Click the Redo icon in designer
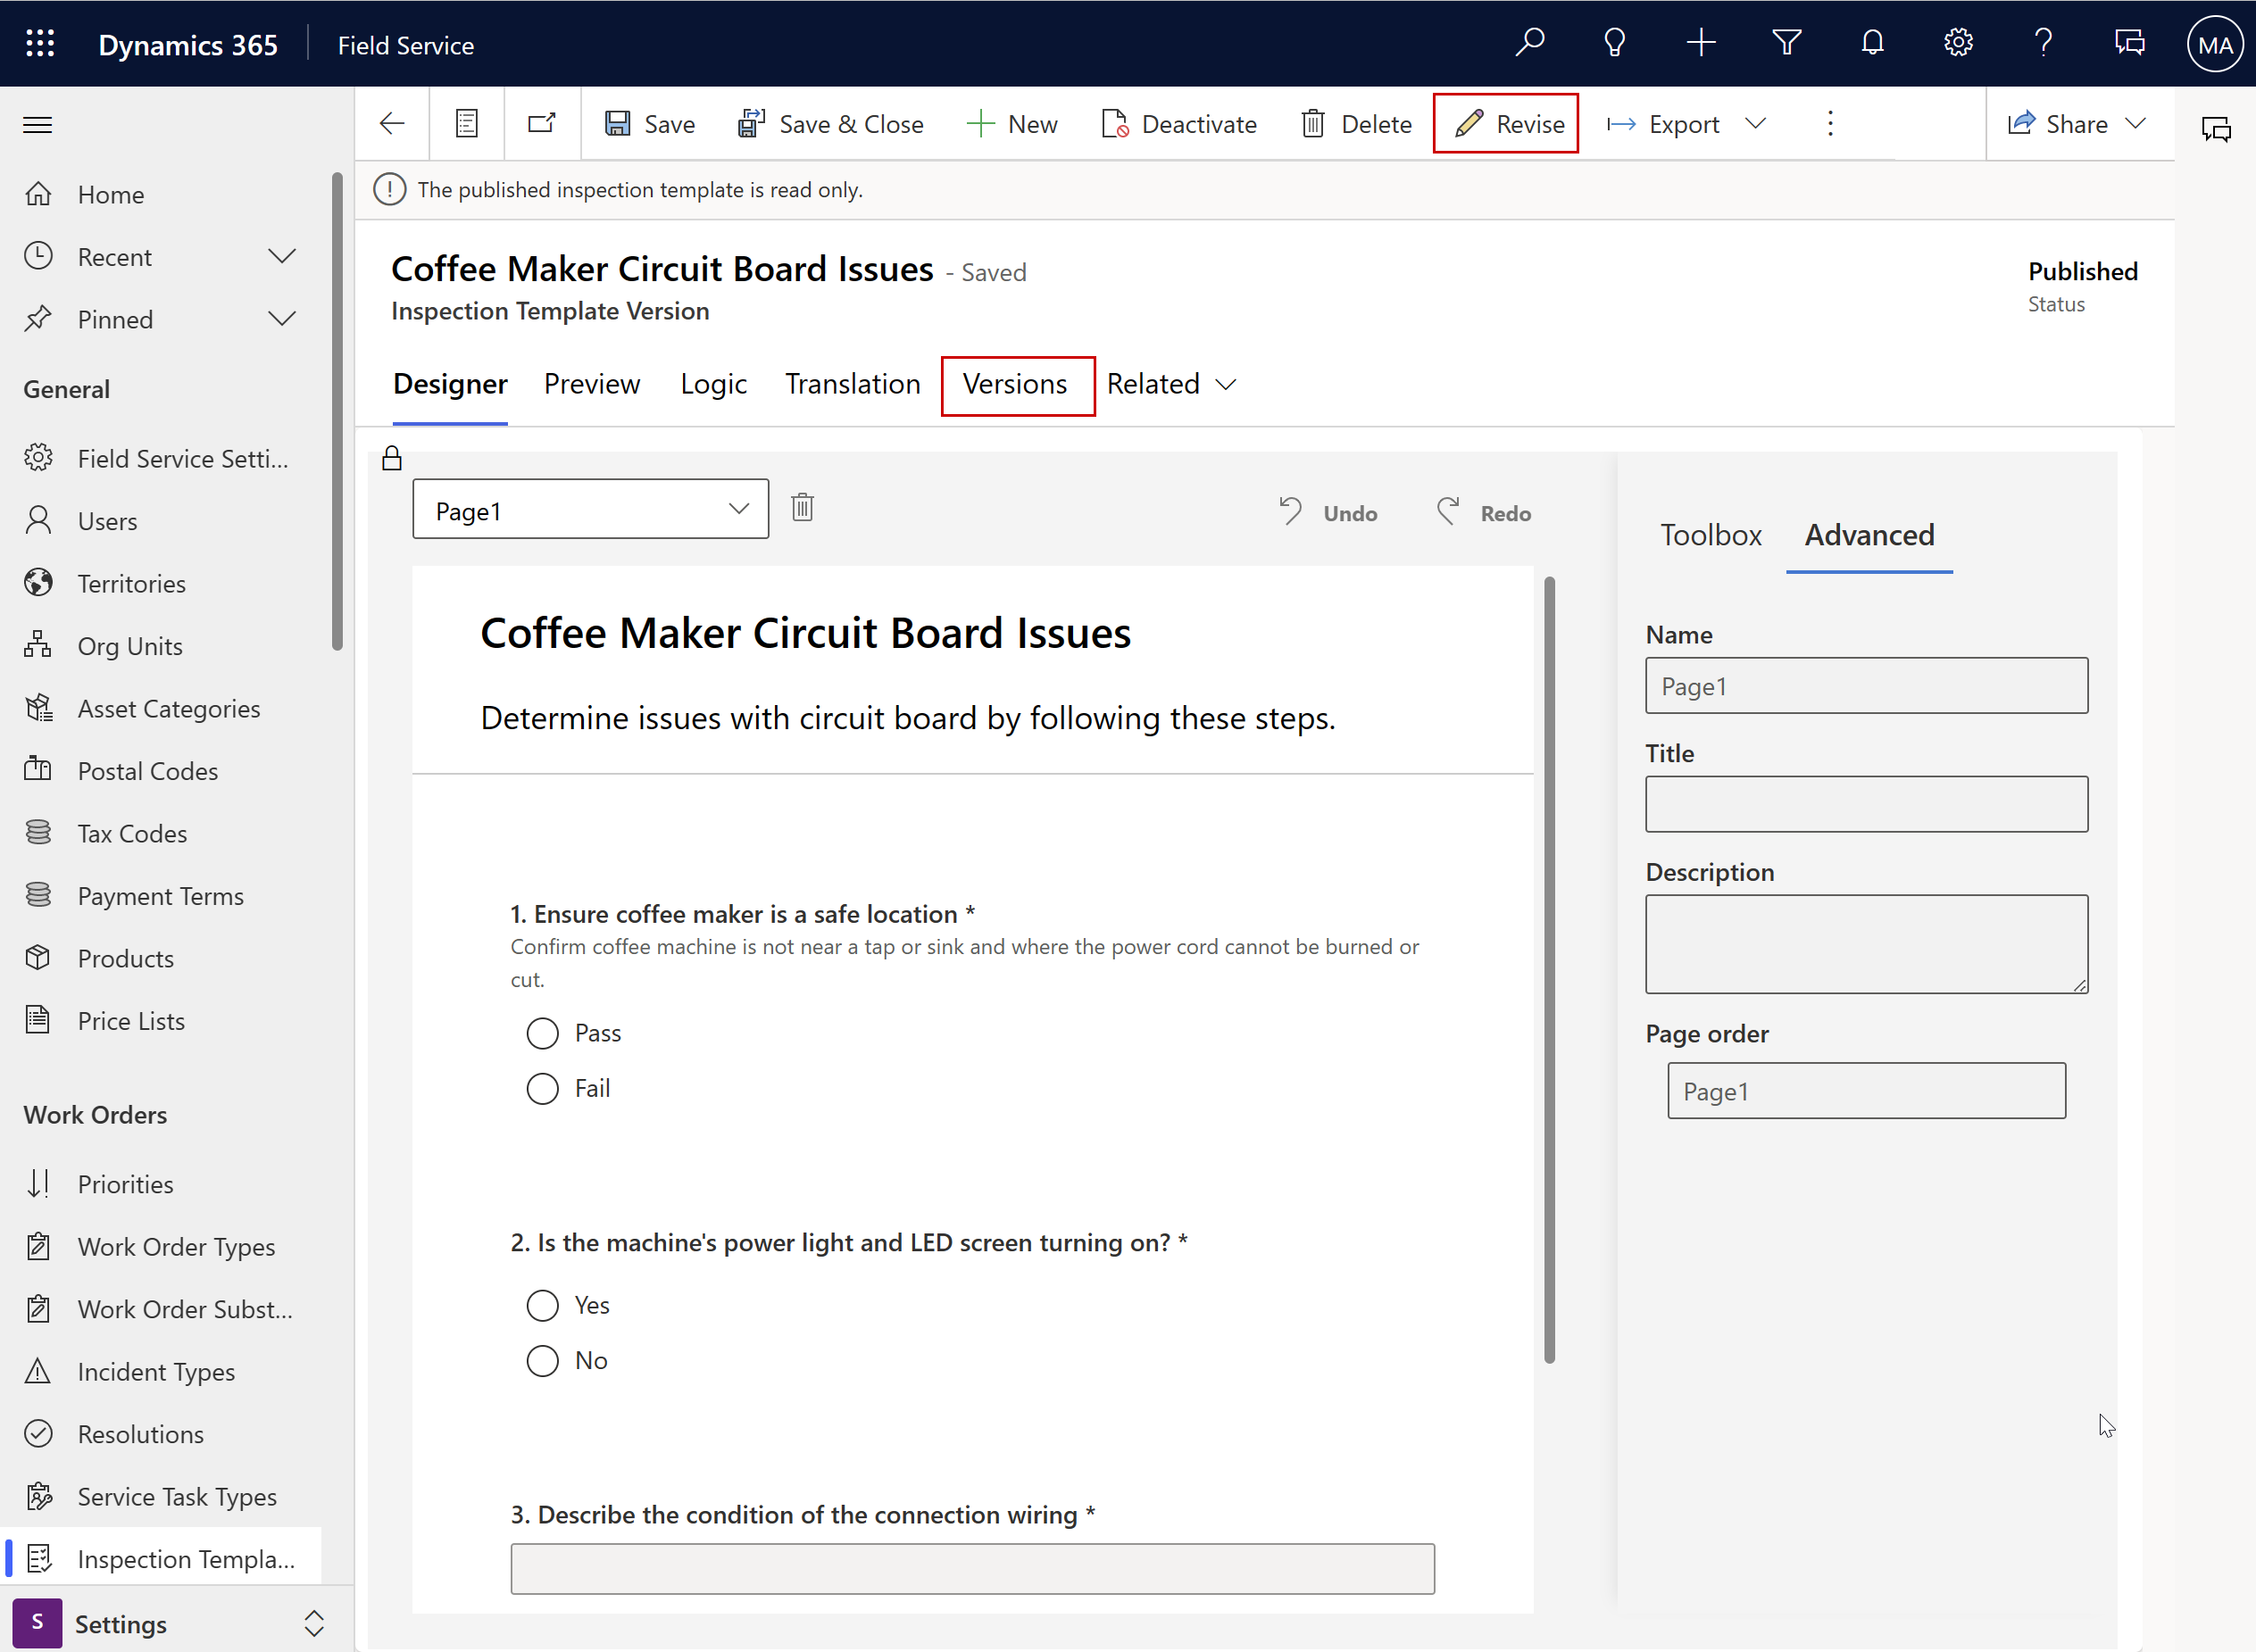Image resolution: width=2256 pixels, height=1652 pixels. point(1447,510)
